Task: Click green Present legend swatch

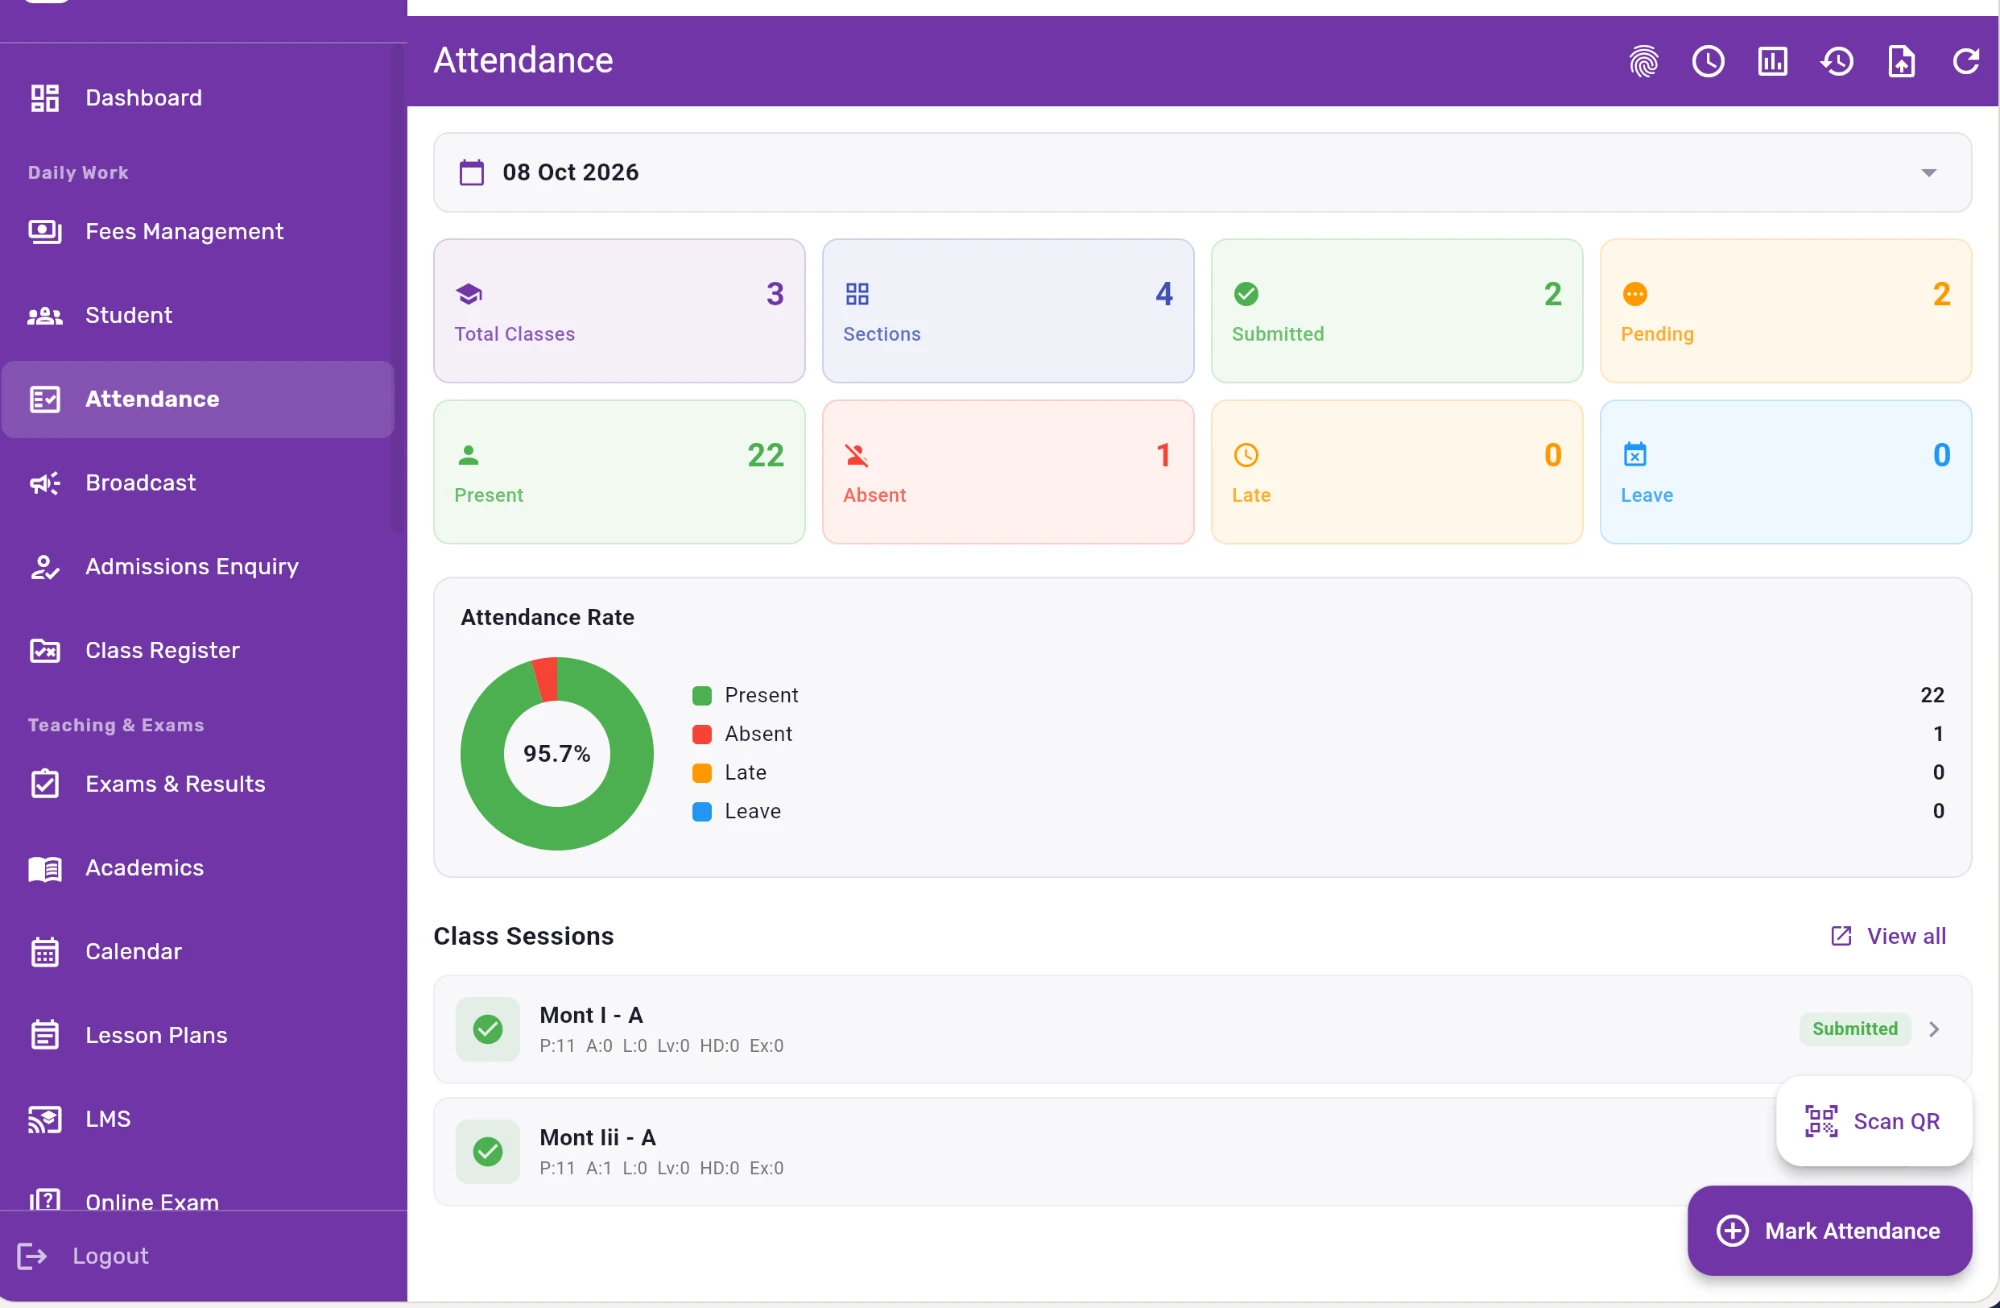Action: point(702,696)
